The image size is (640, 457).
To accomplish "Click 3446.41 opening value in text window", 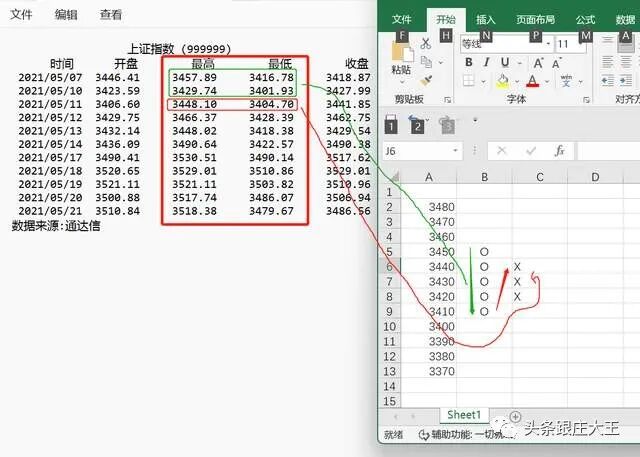I will pyautogui.click(x=118, y=77).
